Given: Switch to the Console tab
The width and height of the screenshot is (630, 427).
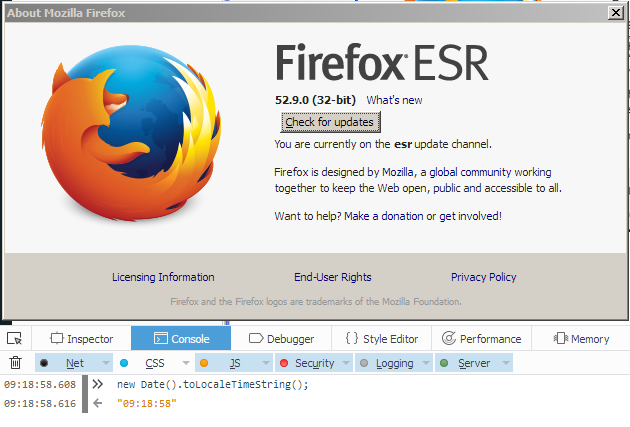Looking at the screenshot, I should tap(181, 339).
